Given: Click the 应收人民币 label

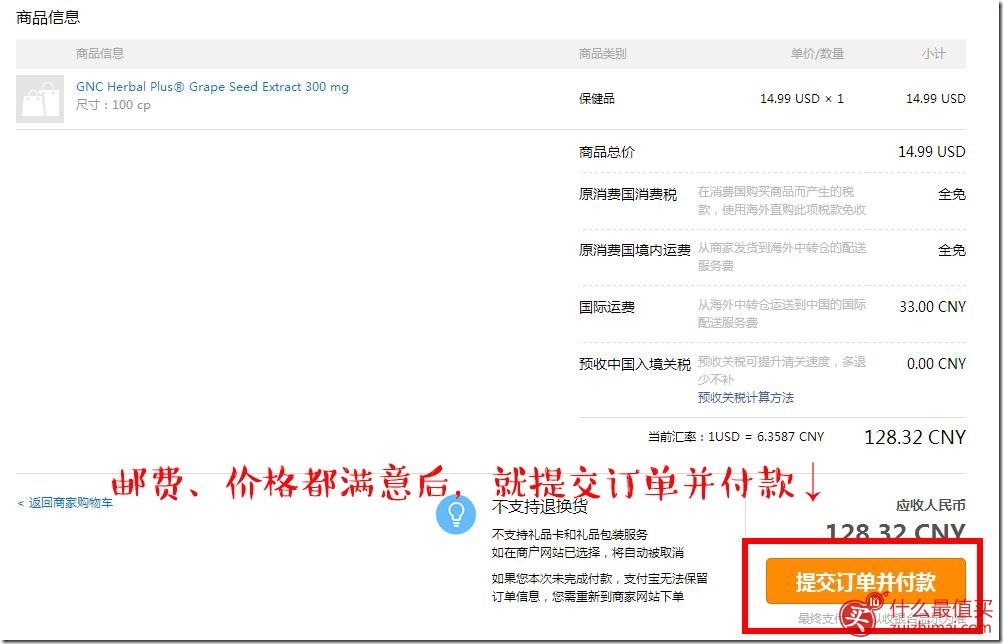Looking at the screenshot, I should 931,506.
